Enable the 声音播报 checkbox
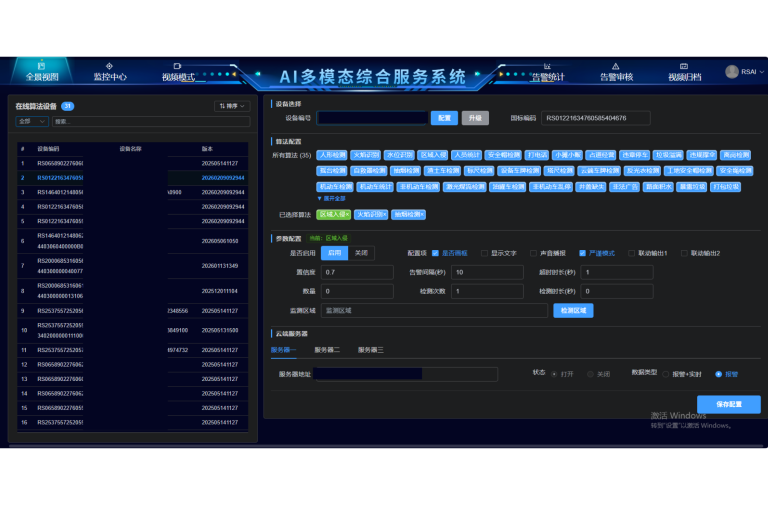The width and height of the screenshot is (768, 512). 533,253
